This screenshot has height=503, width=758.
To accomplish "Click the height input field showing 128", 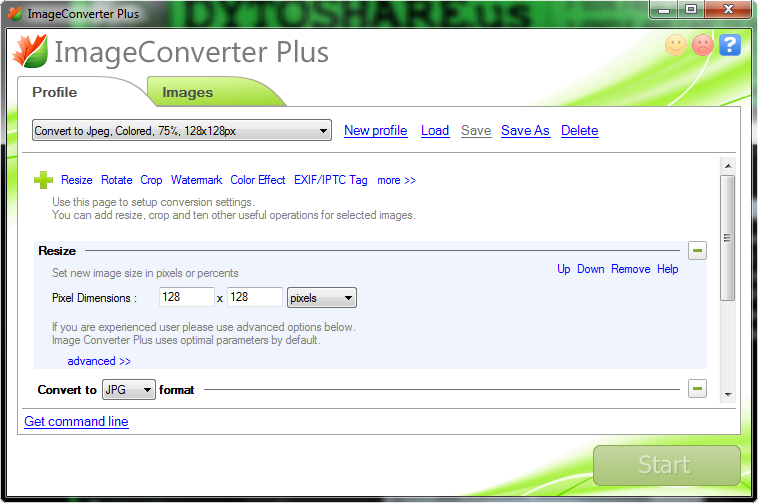I will (x=255, y=297).
